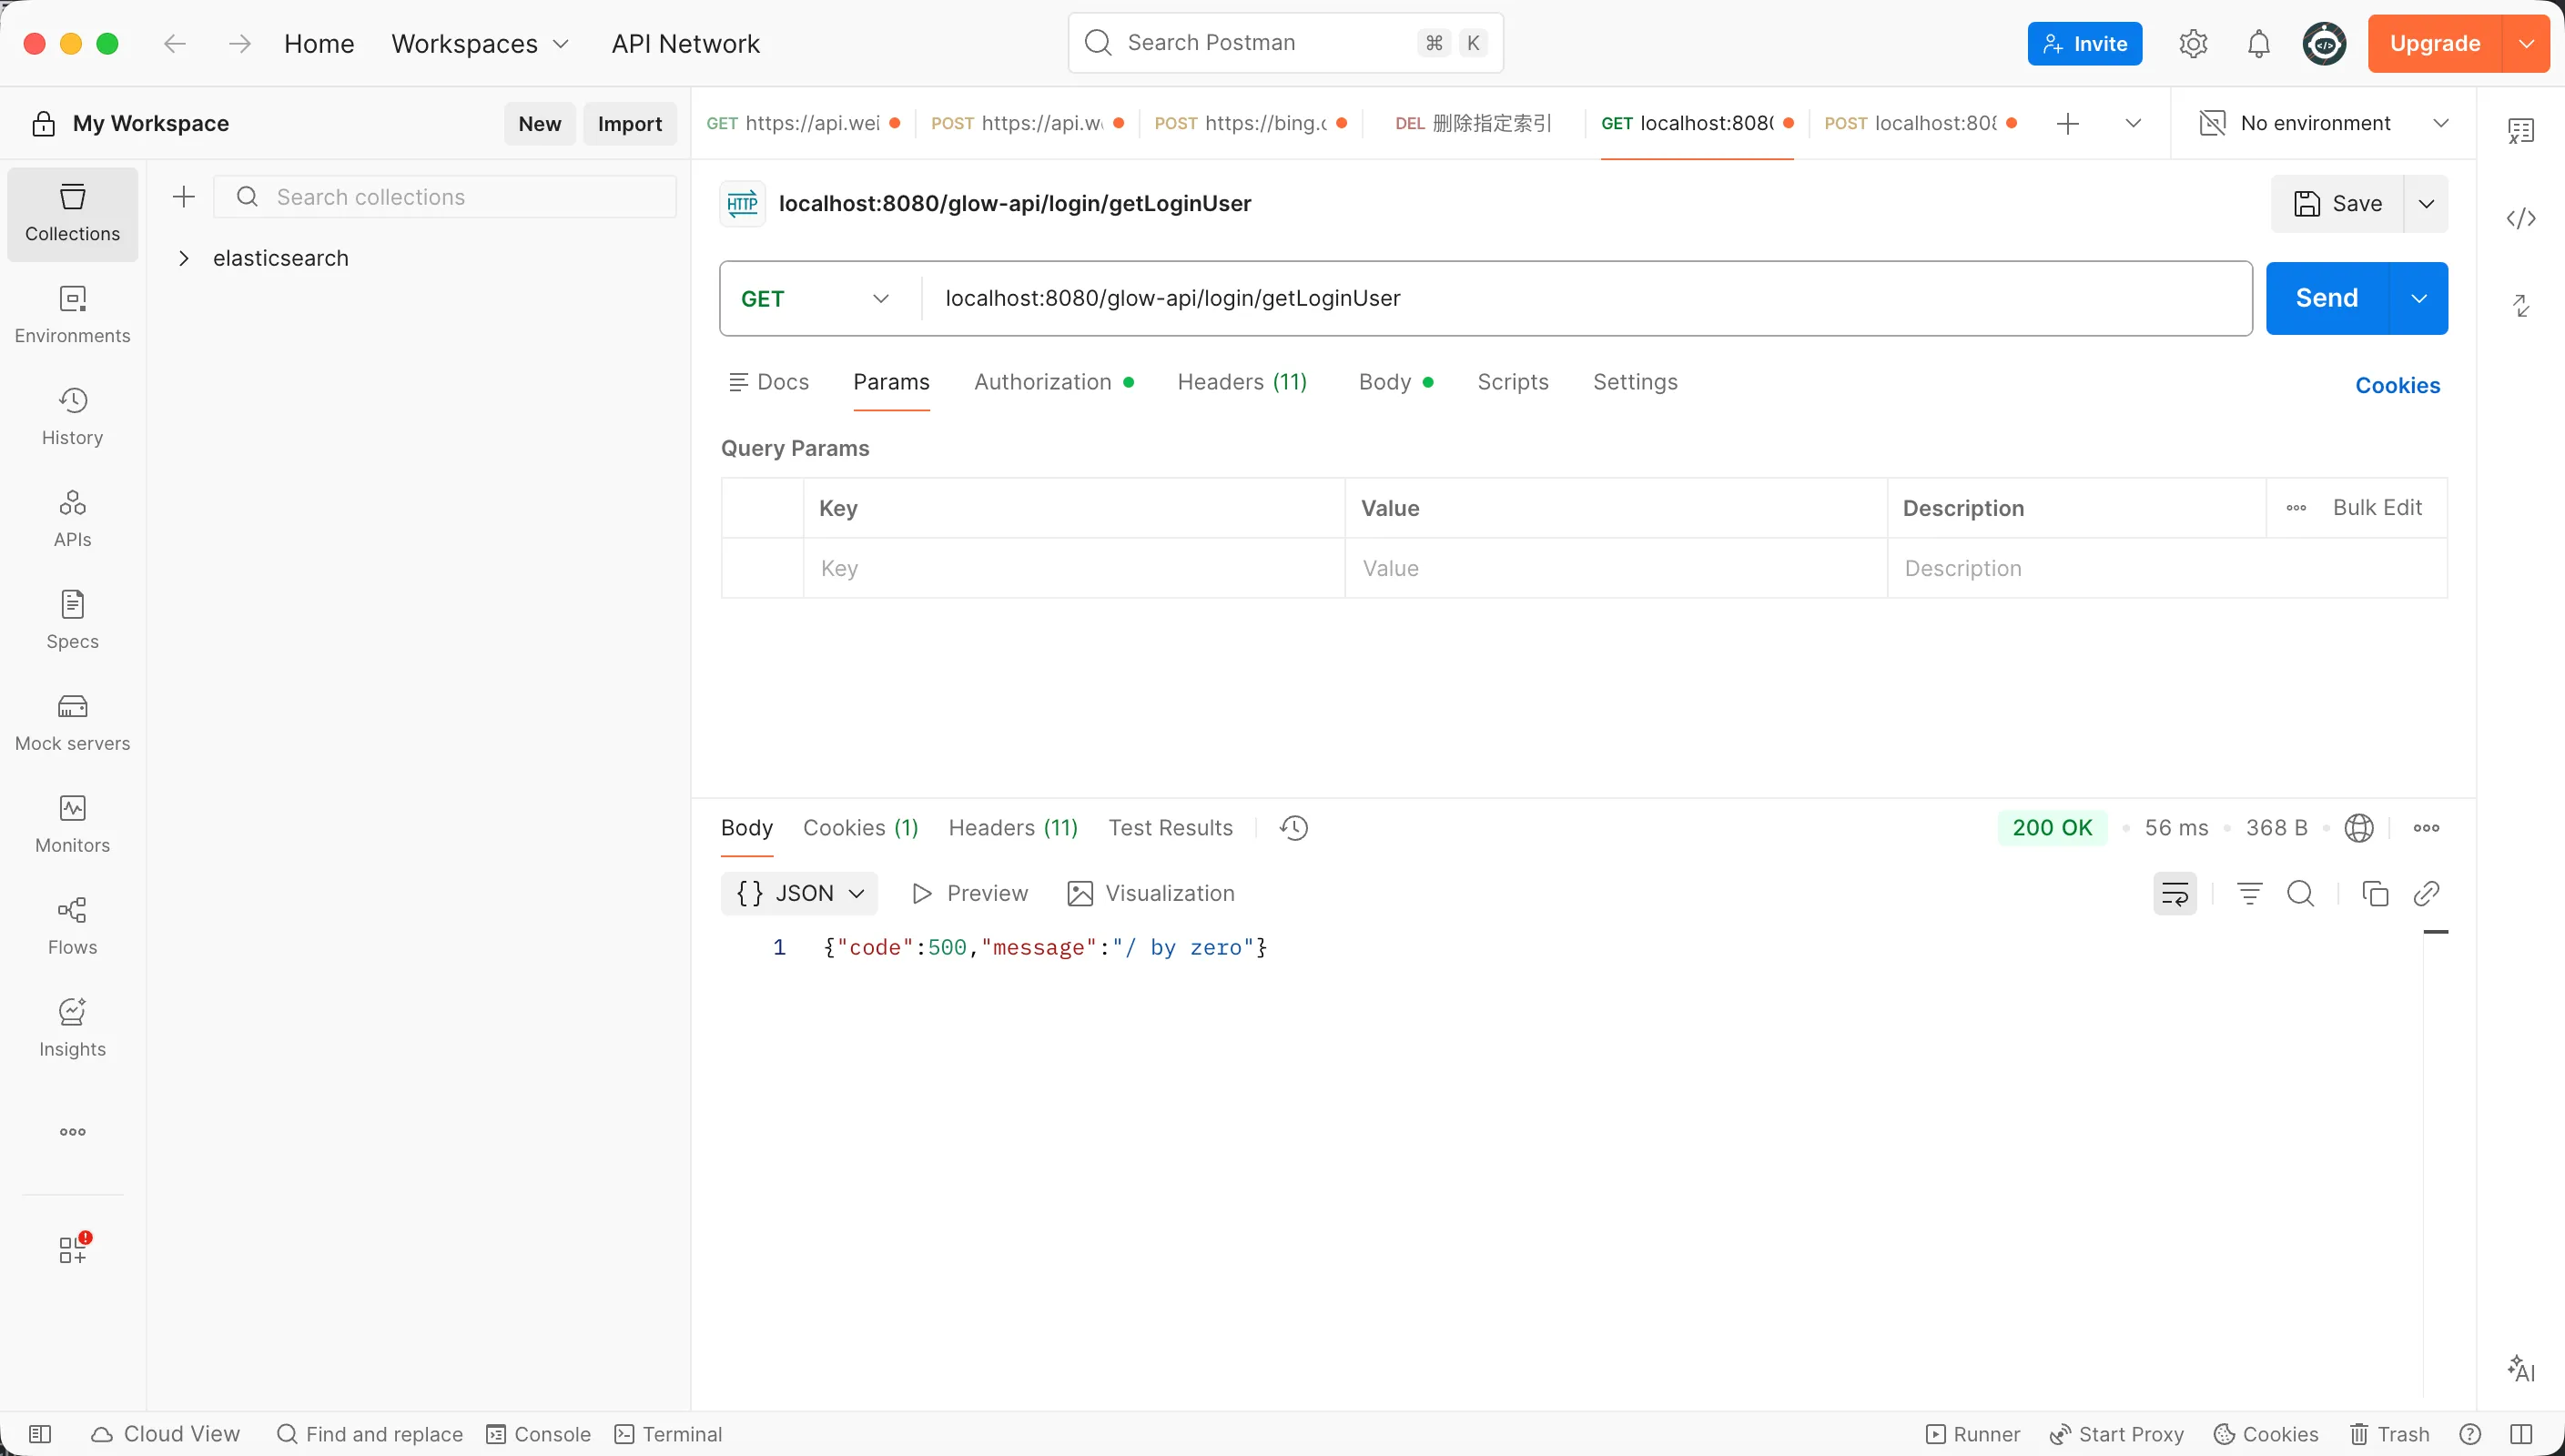
Task: Open the GET method dropdown
Action: (x=815, y=299)
